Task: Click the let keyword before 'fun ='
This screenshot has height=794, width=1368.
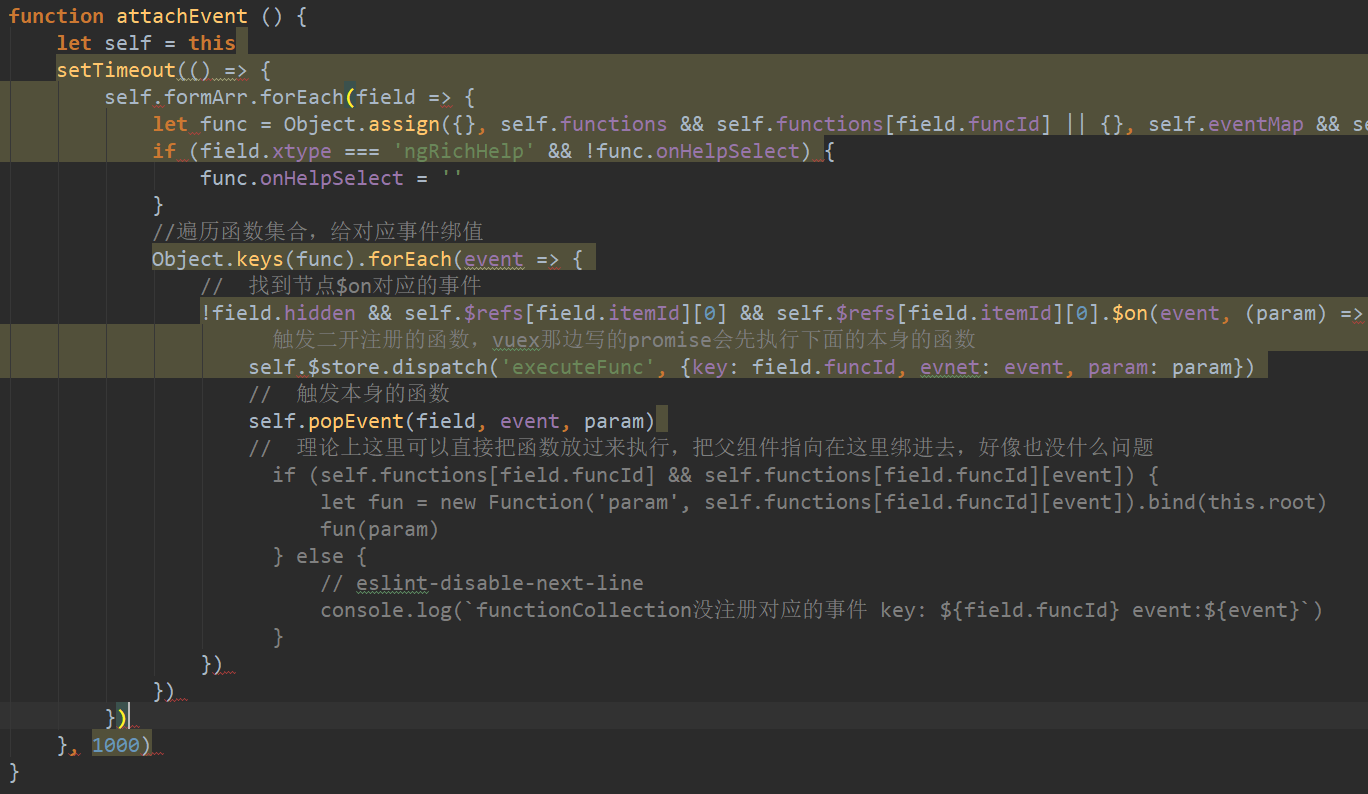Action: 338,502
